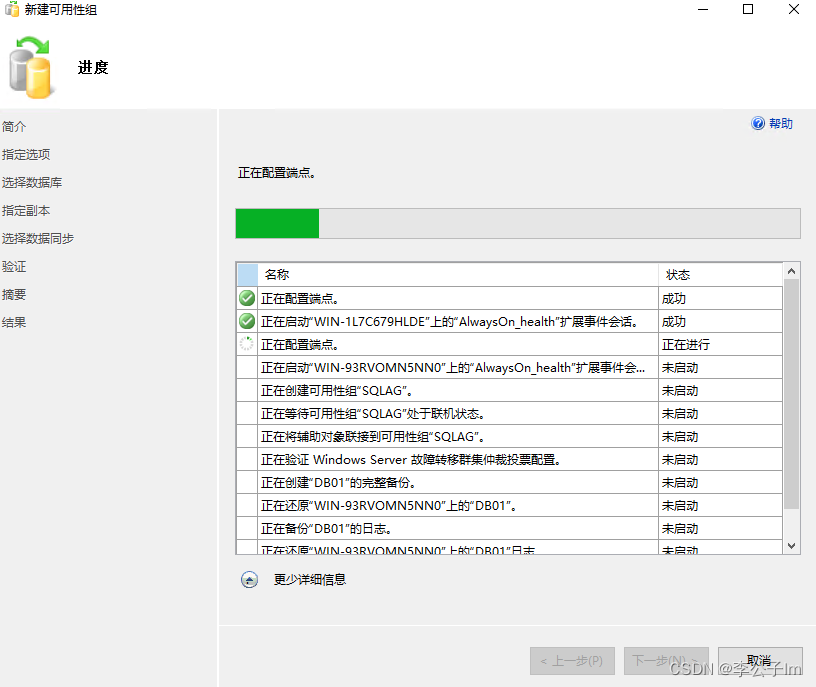Click the 下一步(N) button
Viewport: 816px width, 687px height.
(666, 661)
